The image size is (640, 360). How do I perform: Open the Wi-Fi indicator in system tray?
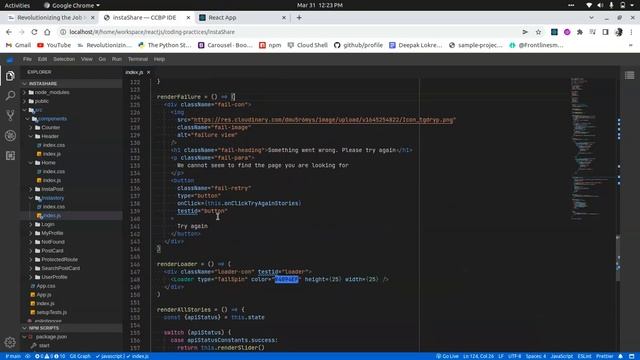589,5
